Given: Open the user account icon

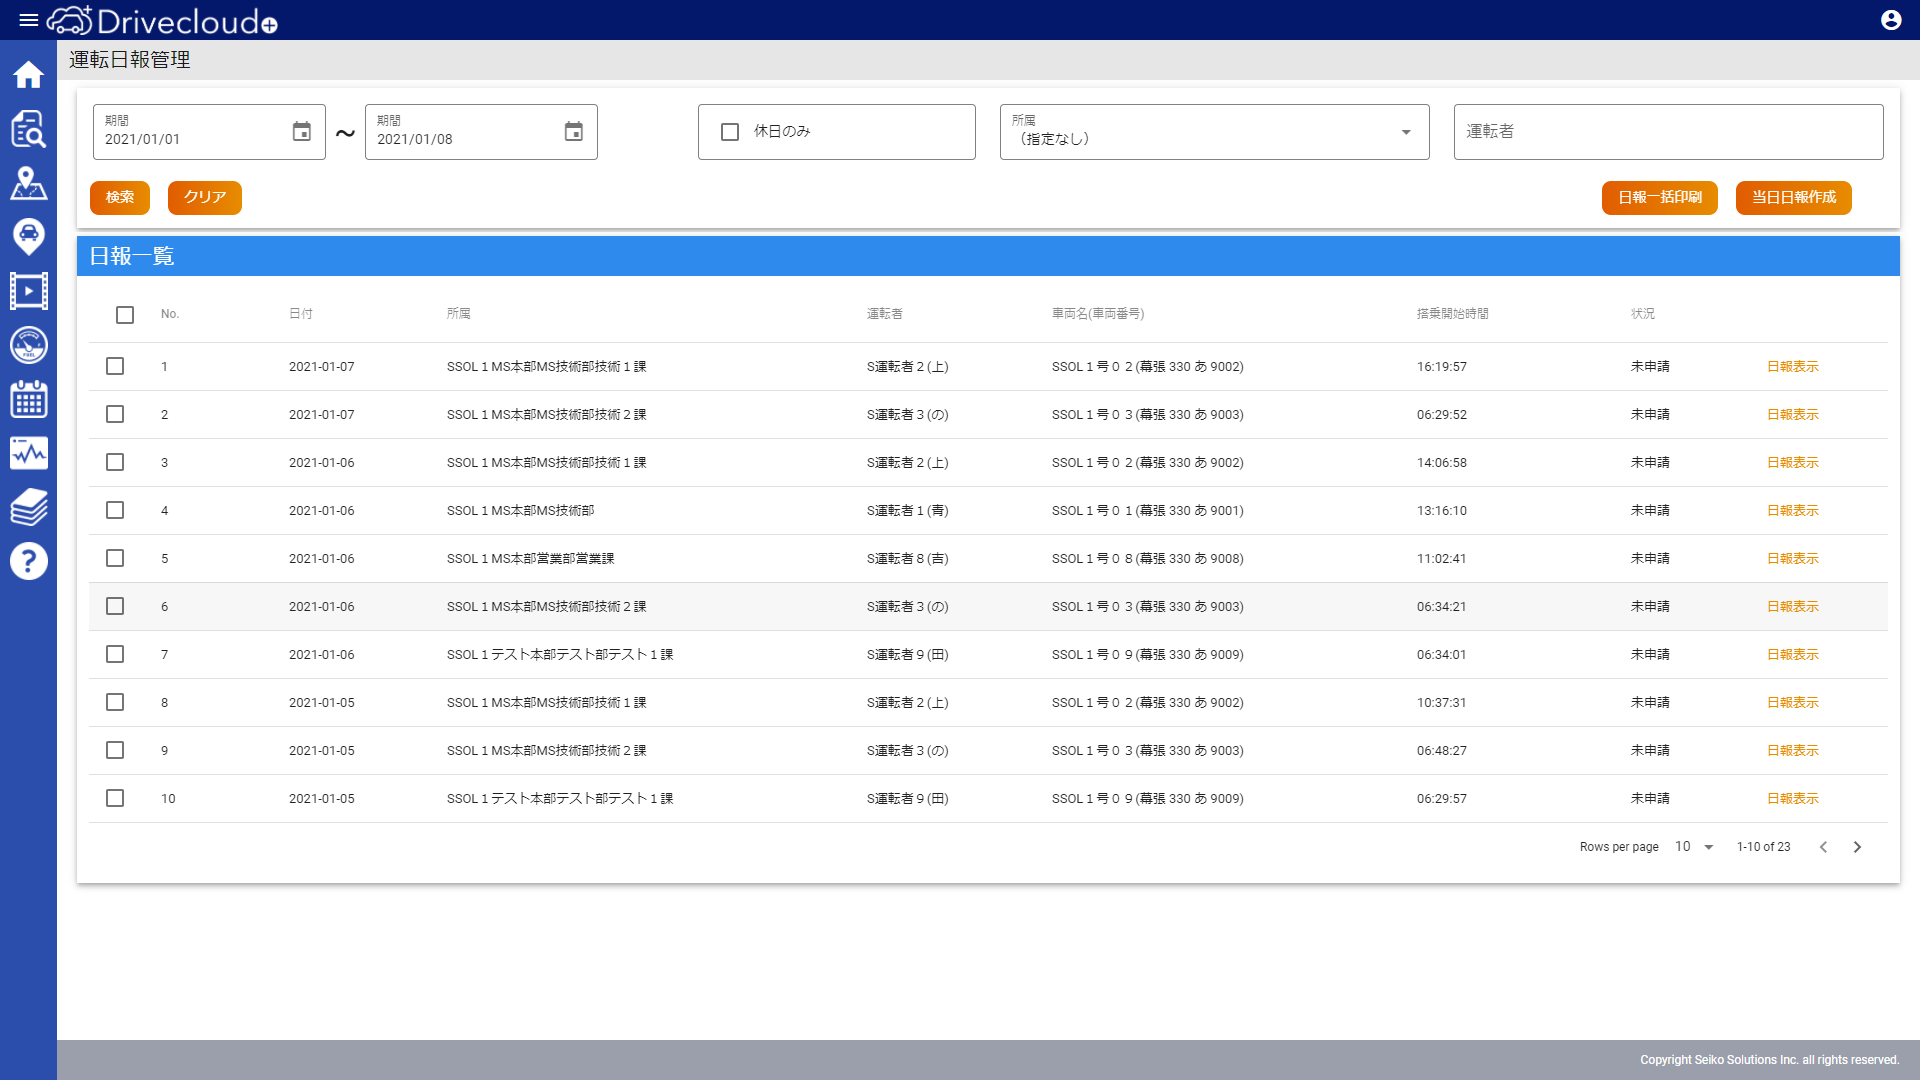Looking at the screenshot, I should [x=1891, y=20].
